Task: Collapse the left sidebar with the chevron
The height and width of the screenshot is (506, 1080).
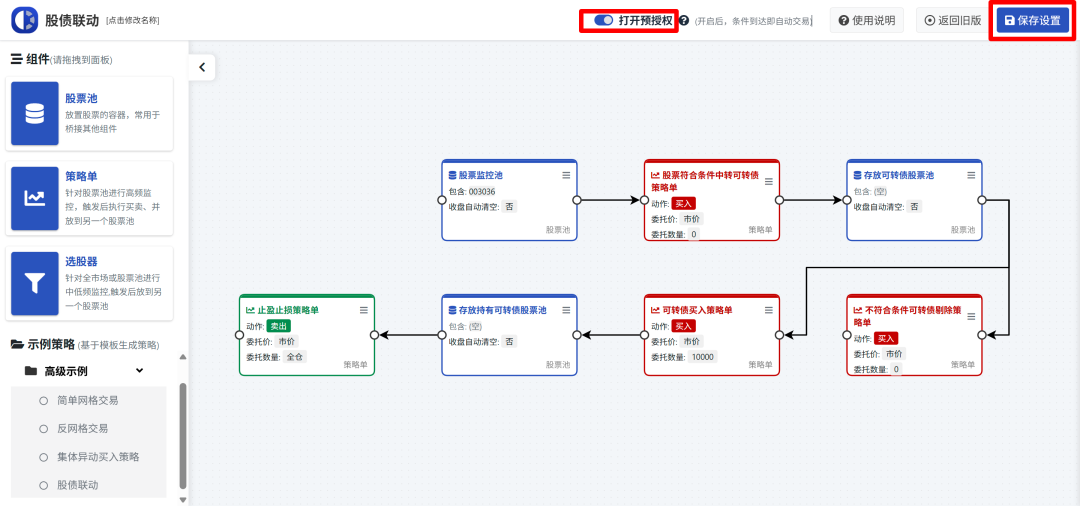Action: point(202,67)
